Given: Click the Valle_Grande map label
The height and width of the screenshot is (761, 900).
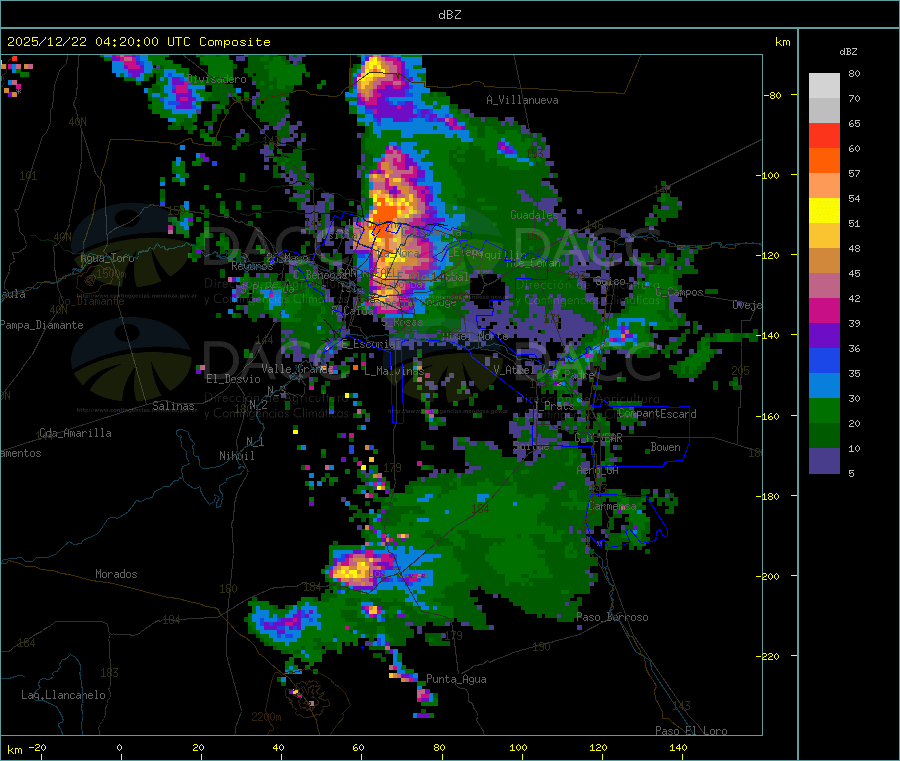Looking at the screenshot, I should click(x=297, y=368).
